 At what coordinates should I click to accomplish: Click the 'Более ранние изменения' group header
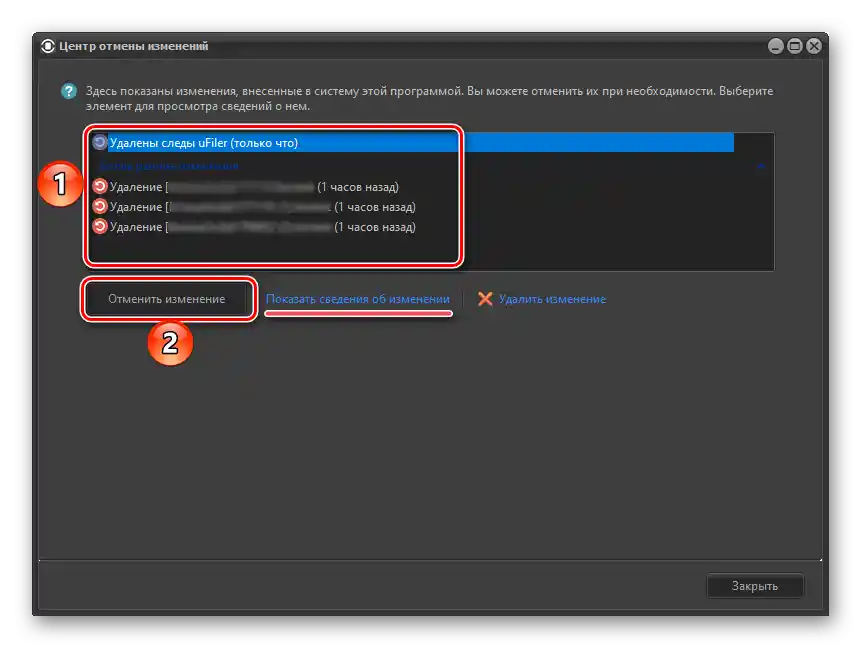click(169, 166)
